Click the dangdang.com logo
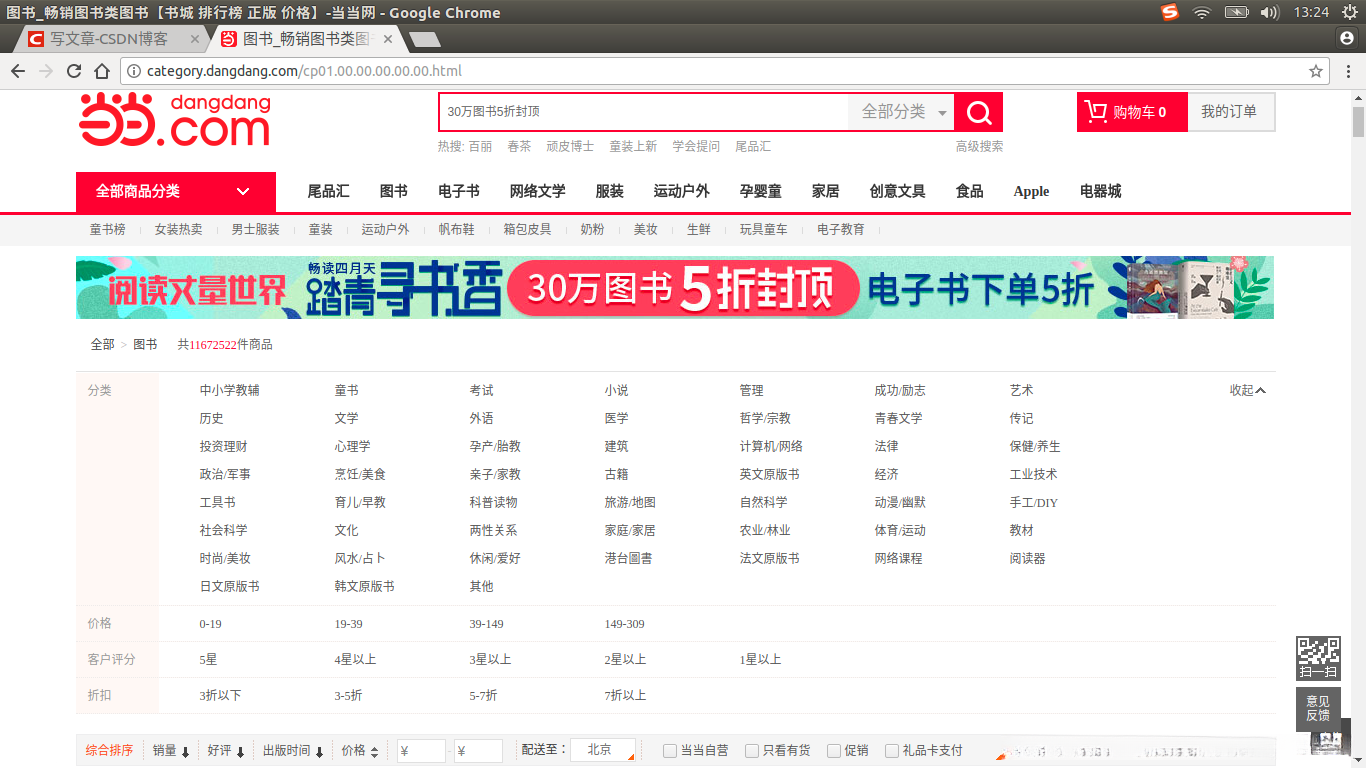This screenshot has width=1366, height=768. pyautogui.click(x=175, y=120)
